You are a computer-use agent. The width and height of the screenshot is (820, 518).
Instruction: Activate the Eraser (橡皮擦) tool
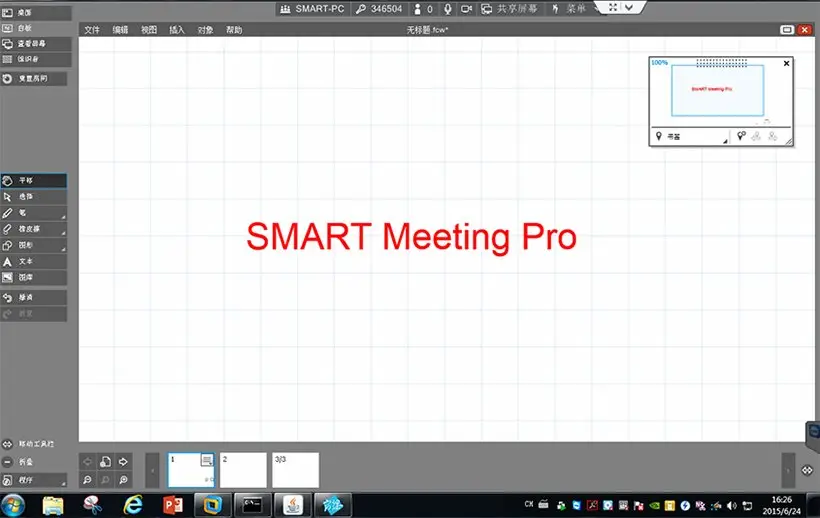(33, 229)
